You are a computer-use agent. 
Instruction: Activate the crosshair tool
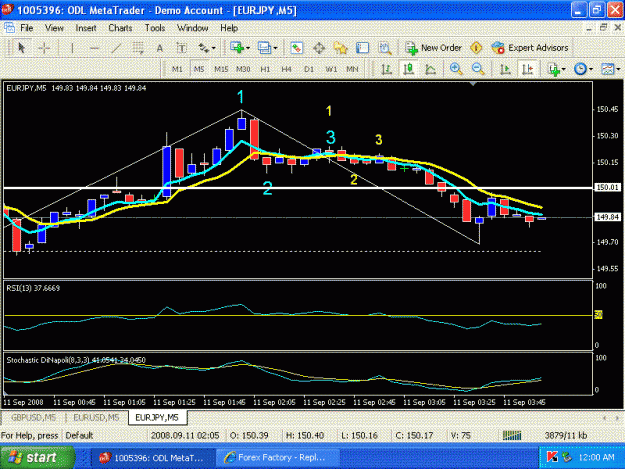(x=44, y=48)
